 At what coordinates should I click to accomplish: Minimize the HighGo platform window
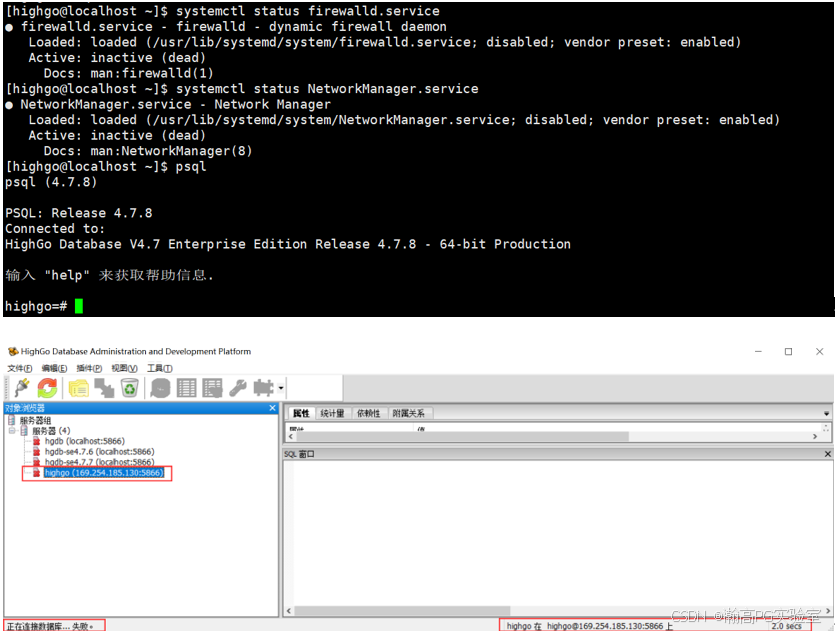pos(758,351)
